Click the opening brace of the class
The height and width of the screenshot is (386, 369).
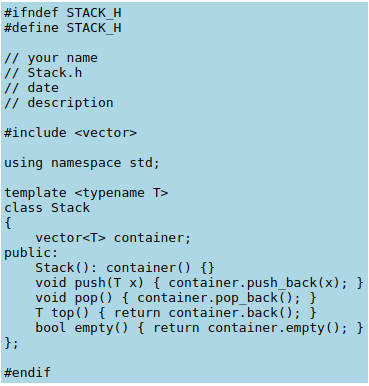[8, 223]
